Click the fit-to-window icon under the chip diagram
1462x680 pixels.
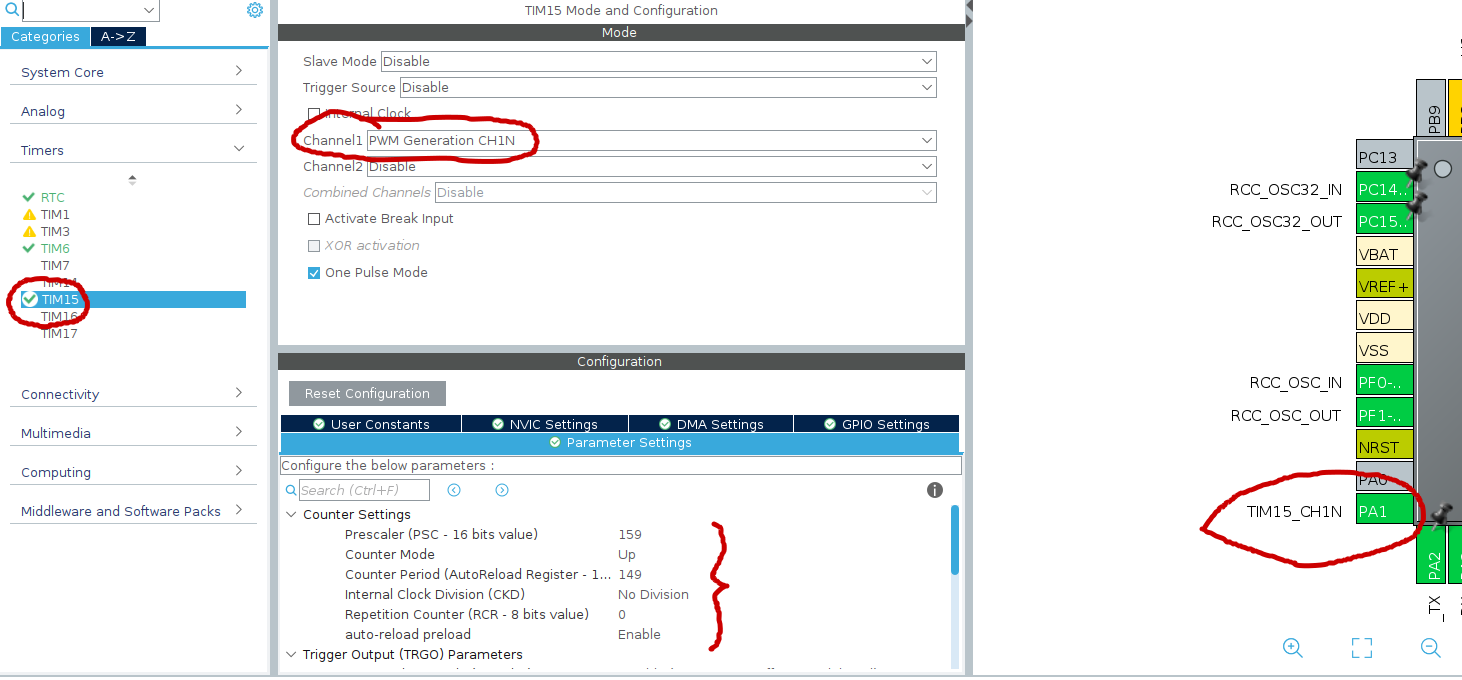[x=1362, y=648]
